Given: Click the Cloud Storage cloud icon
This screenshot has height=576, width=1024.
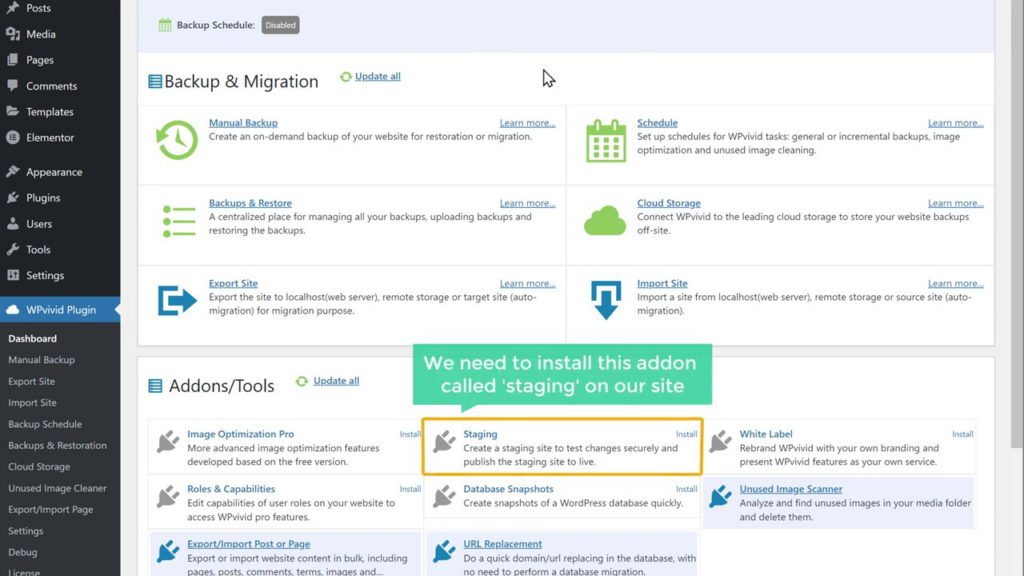Looking at the screenshot, I should coord(605,221).
